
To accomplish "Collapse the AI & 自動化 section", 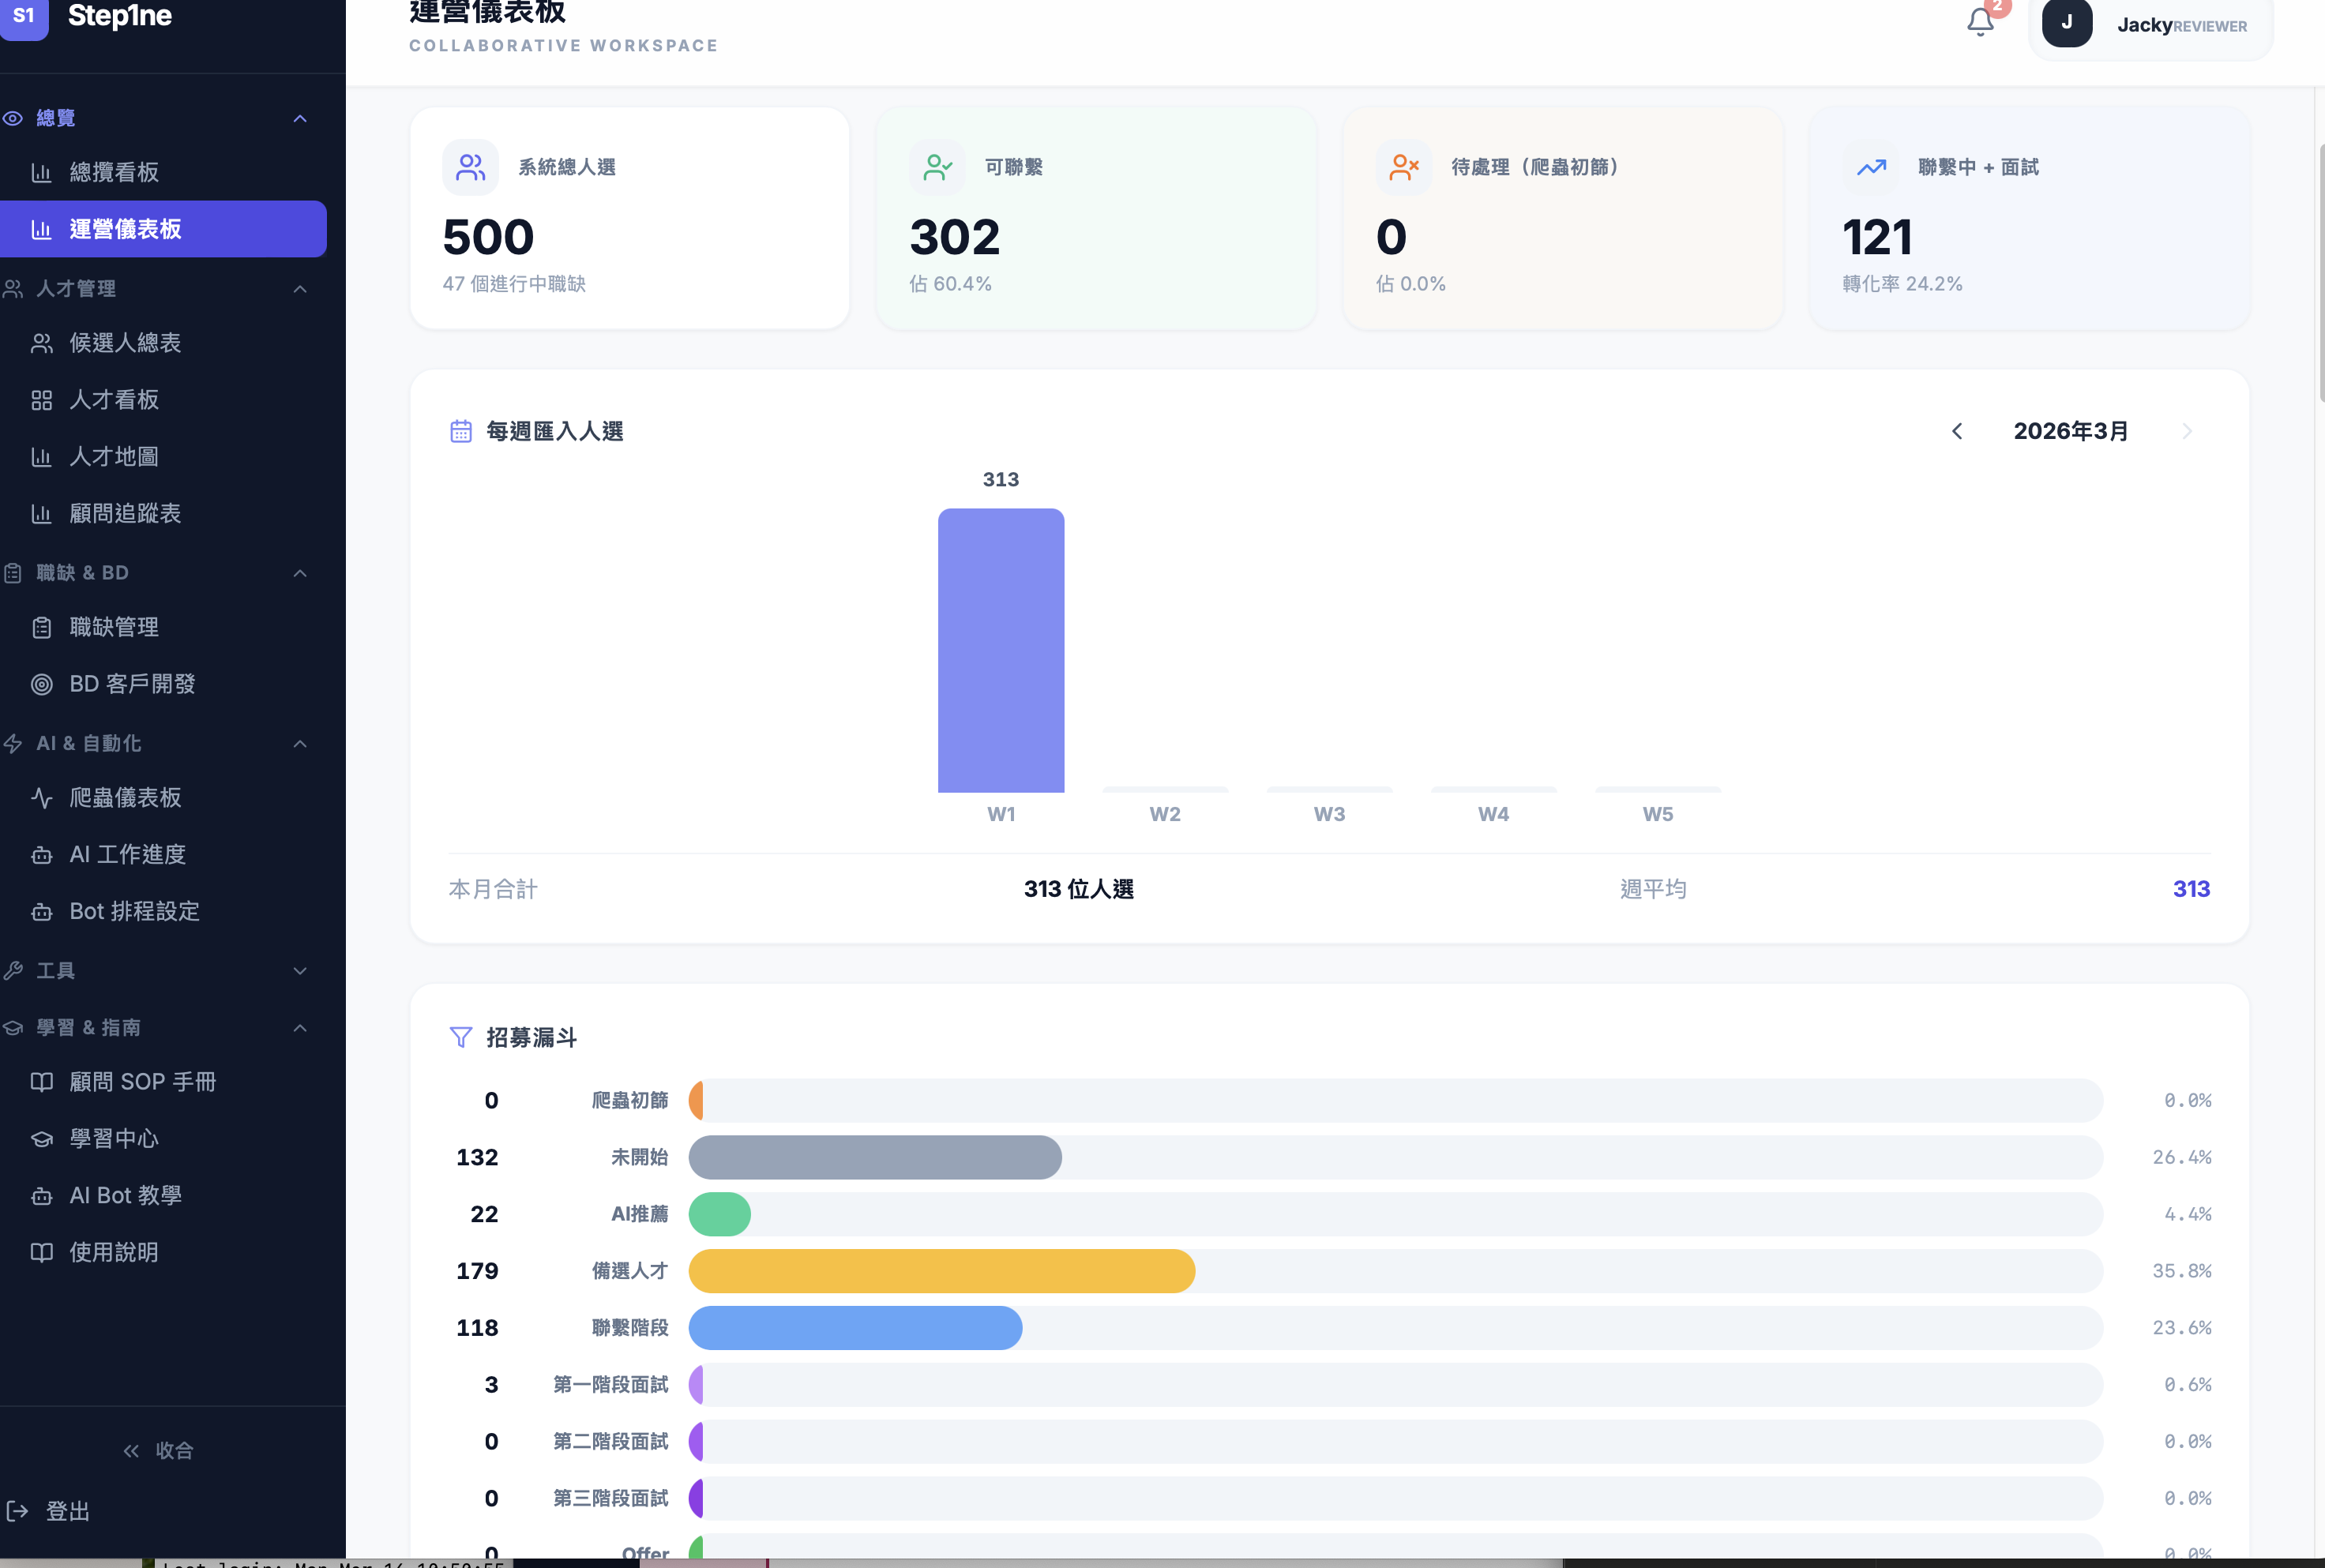I will pos(299,744).
